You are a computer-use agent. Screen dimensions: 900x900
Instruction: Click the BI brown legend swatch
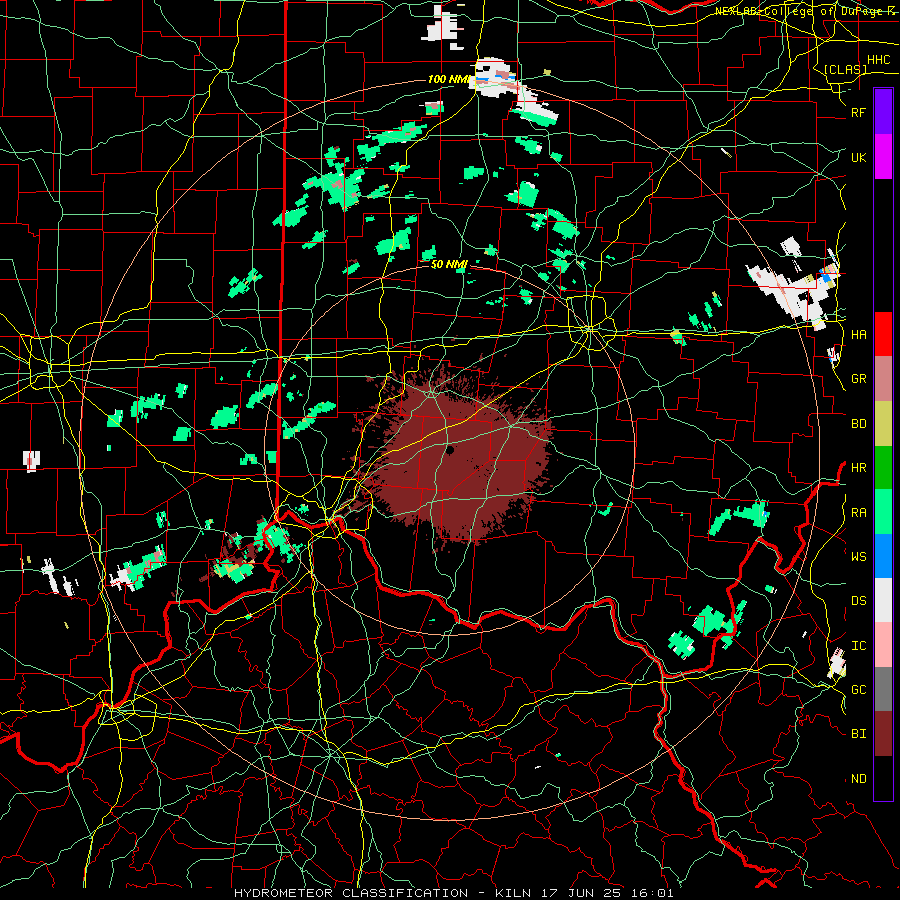point(883,734)
